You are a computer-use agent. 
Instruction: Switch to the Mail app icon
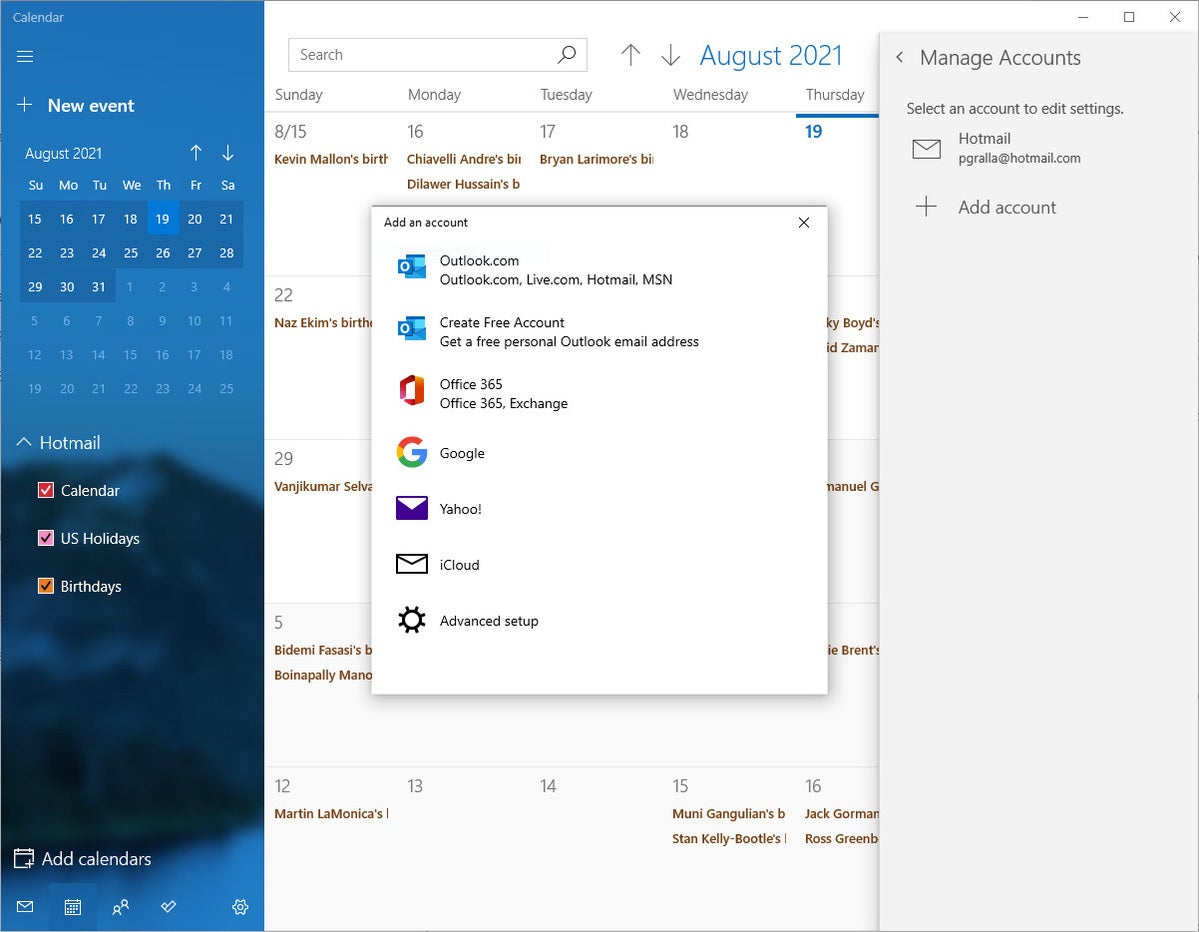click(24, 907)
